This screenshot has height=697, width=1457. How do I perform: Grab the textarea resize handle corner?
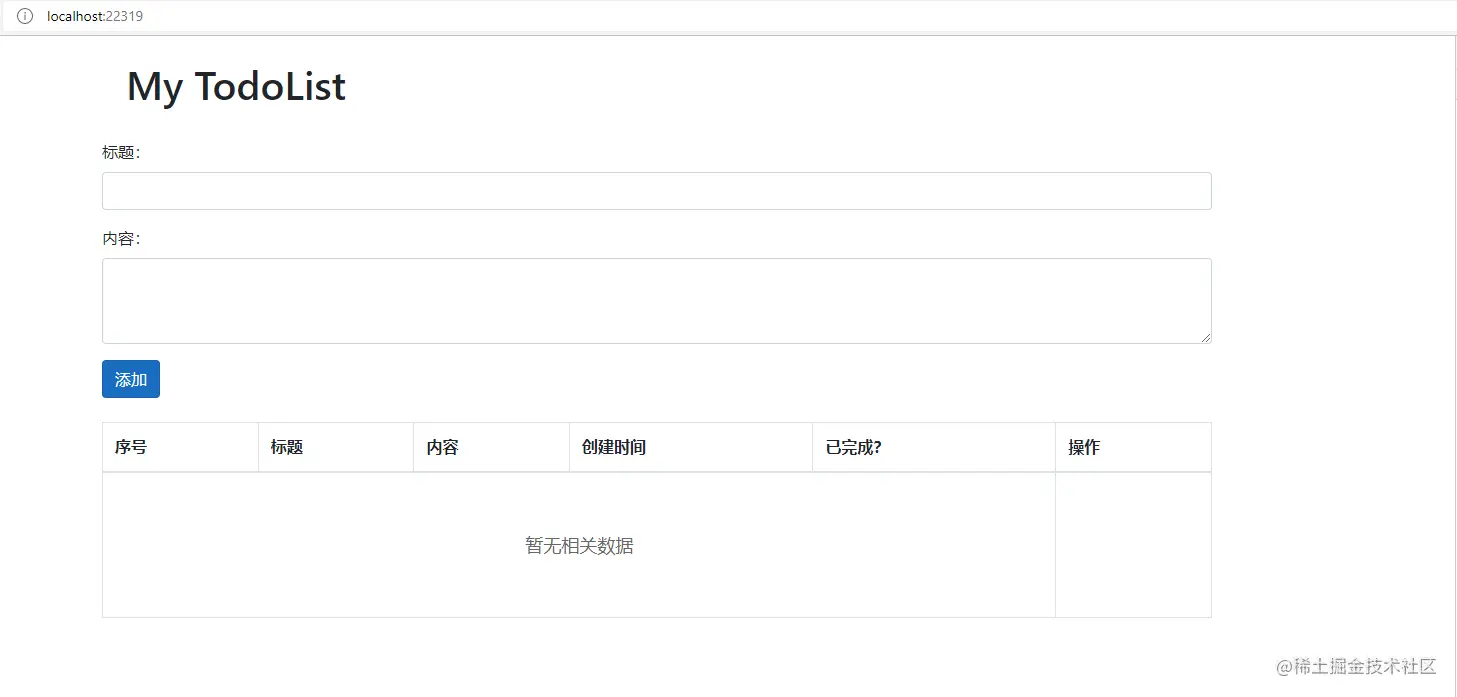pos(1205,338)
